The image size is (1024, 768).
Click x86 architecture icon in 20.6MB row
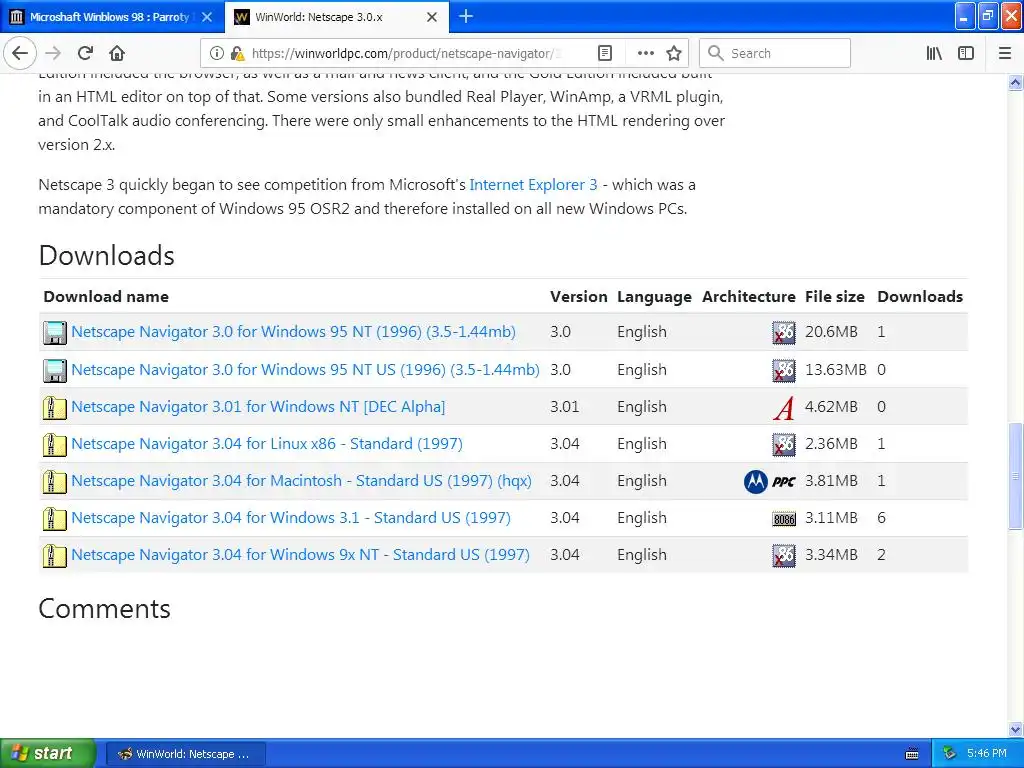pos(784,332)
